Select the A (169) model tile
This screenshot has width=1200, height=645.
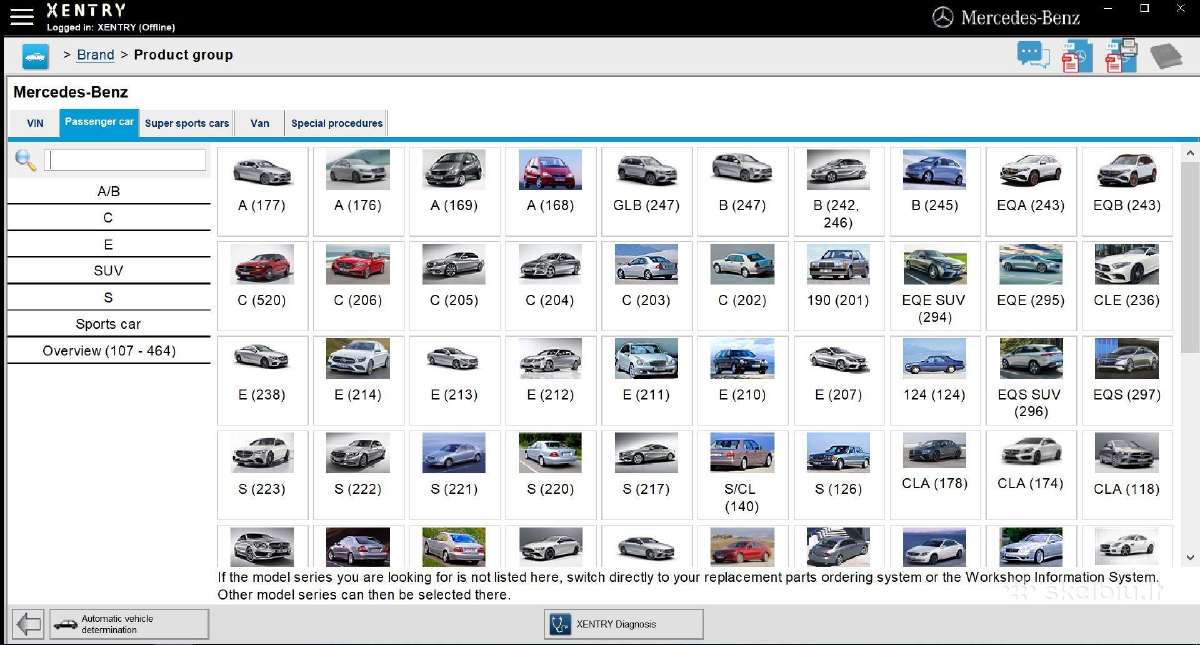454,191
